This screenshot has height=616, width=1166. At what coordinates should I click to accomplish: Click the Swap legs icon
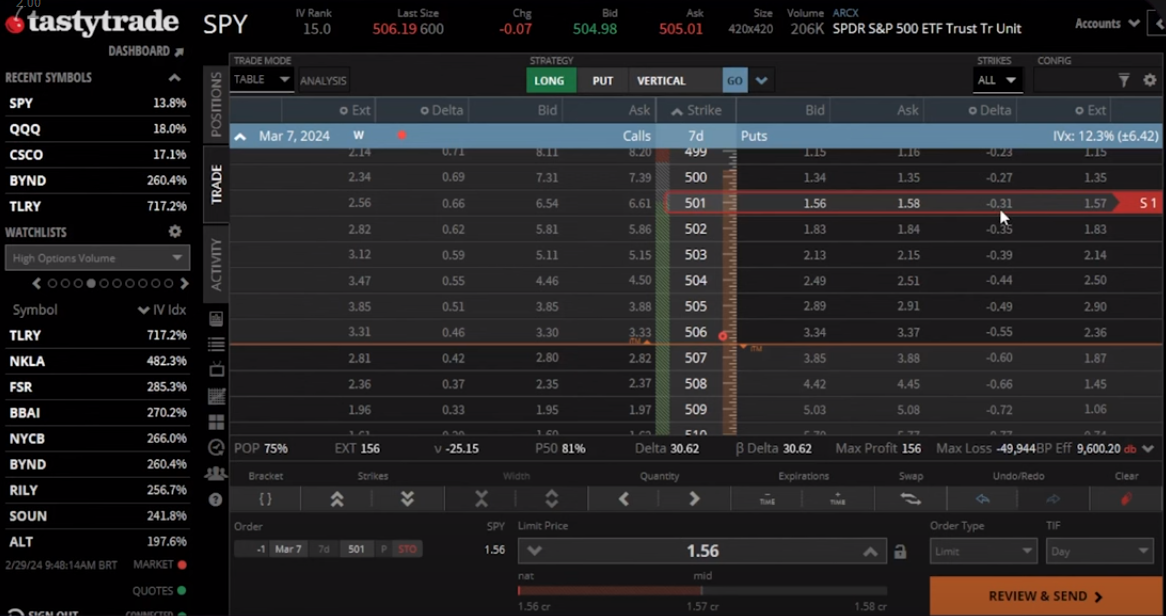point(910,498)
